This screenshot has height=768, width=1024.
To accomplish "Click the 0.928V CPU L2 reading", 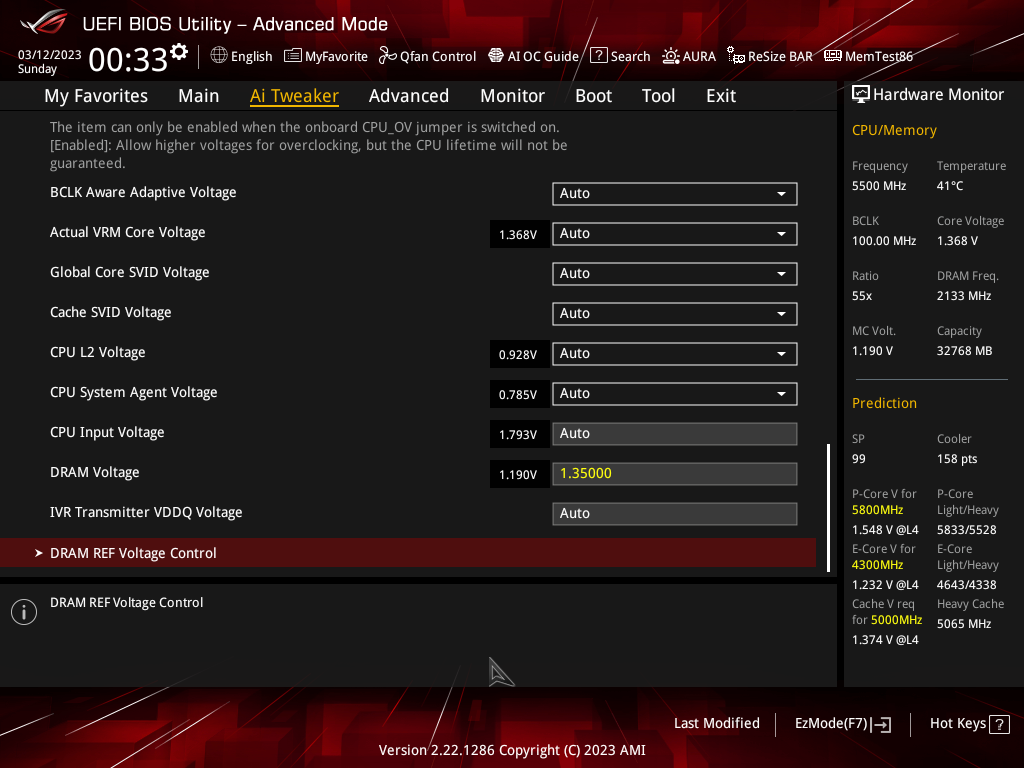I will coord(519,355).
